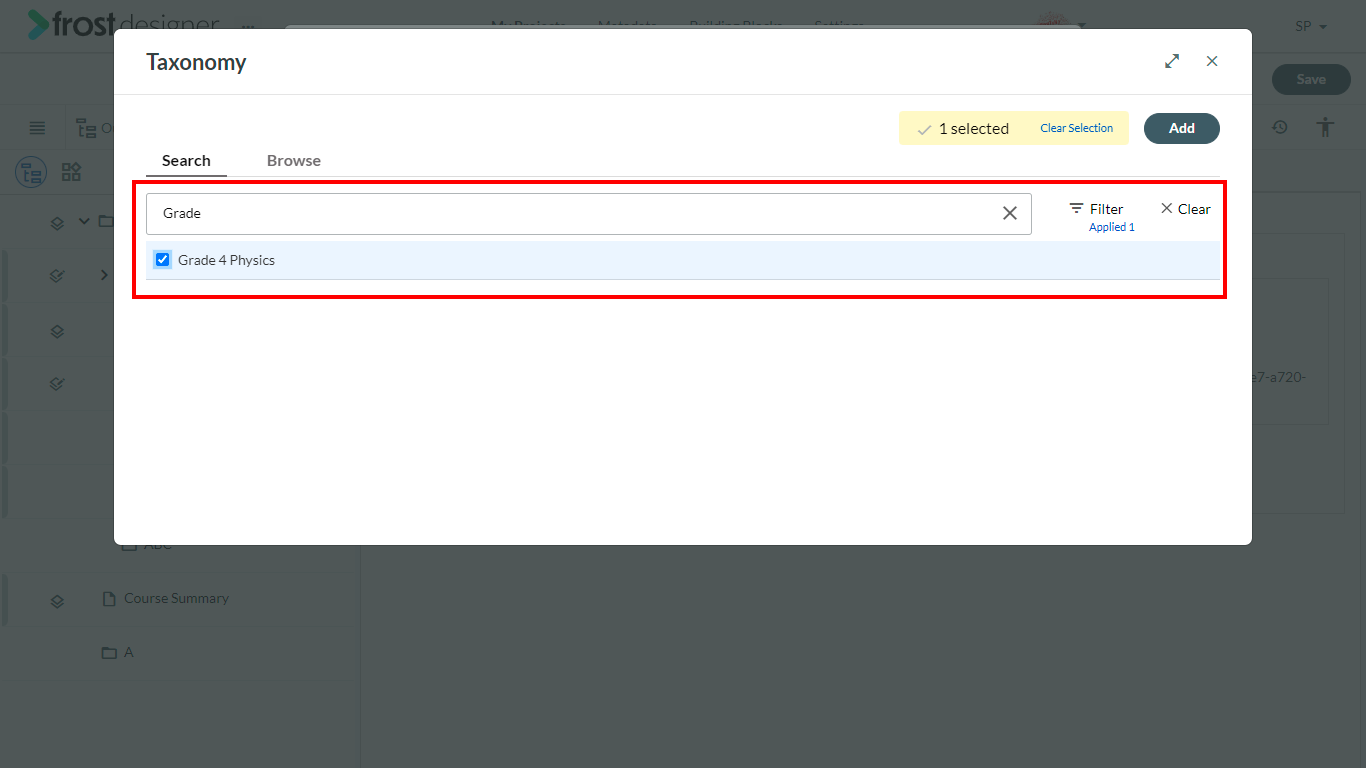Screen dimensions: 1366x768
Task: Switch to the Search tab
Action: pyautogui.click(x=186, y=160)
